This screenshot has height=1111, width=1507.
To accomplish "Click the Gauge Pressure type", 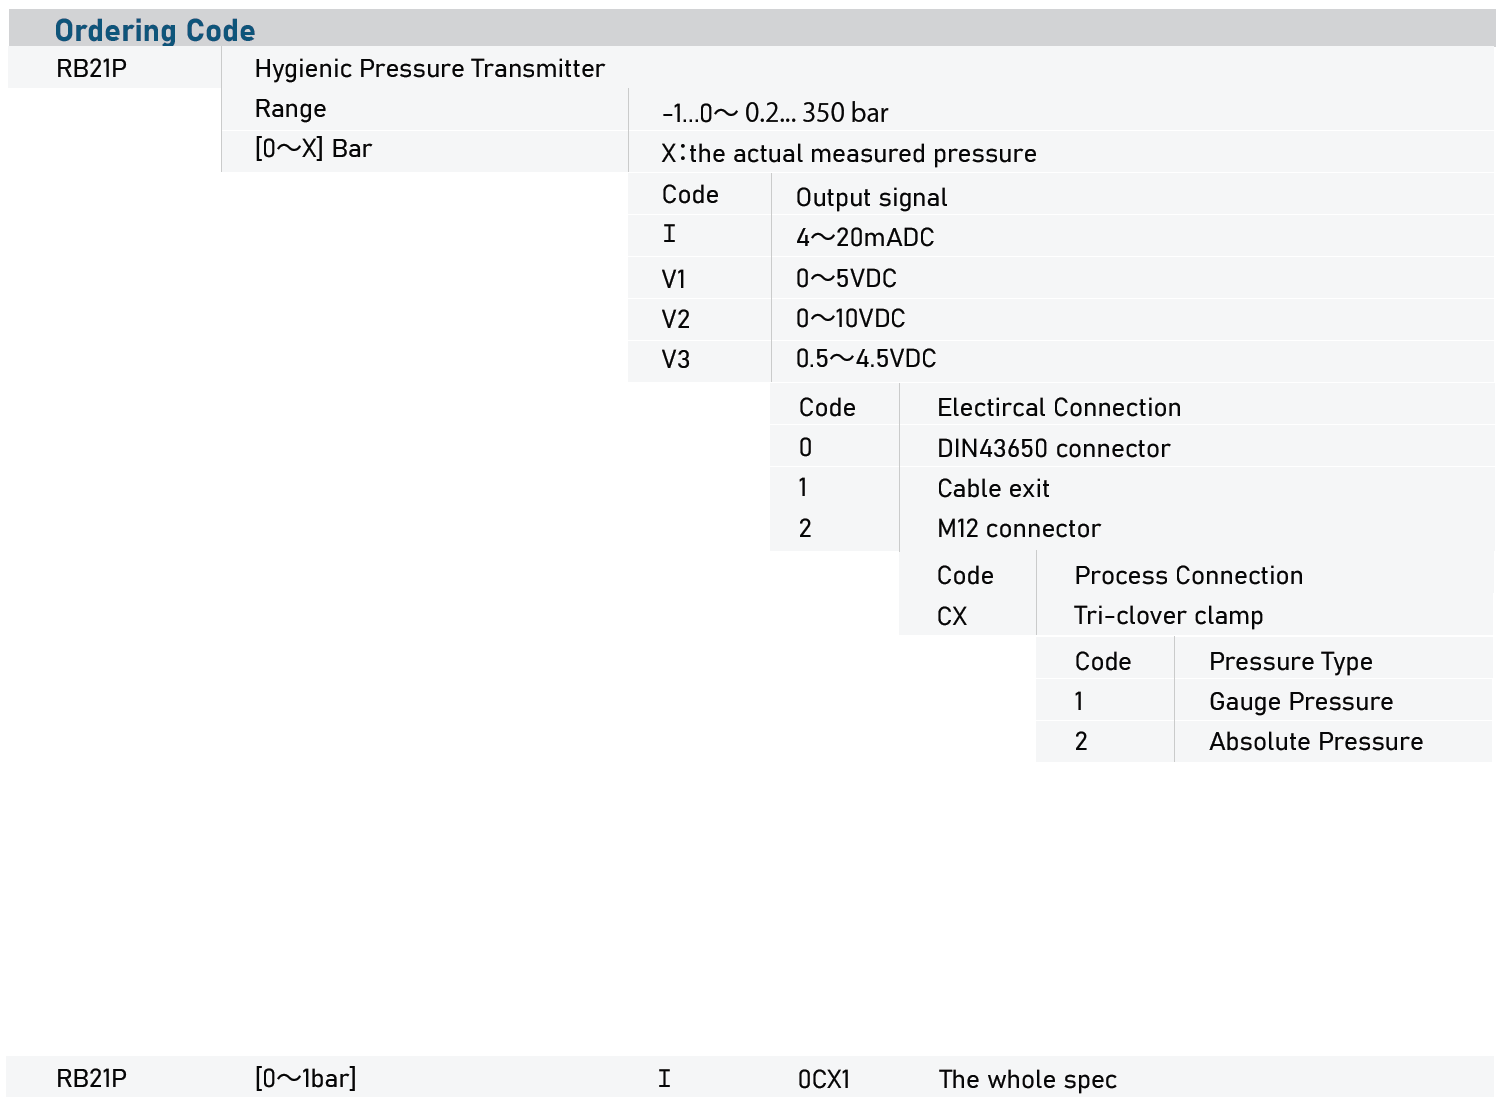I will 1300,702.
